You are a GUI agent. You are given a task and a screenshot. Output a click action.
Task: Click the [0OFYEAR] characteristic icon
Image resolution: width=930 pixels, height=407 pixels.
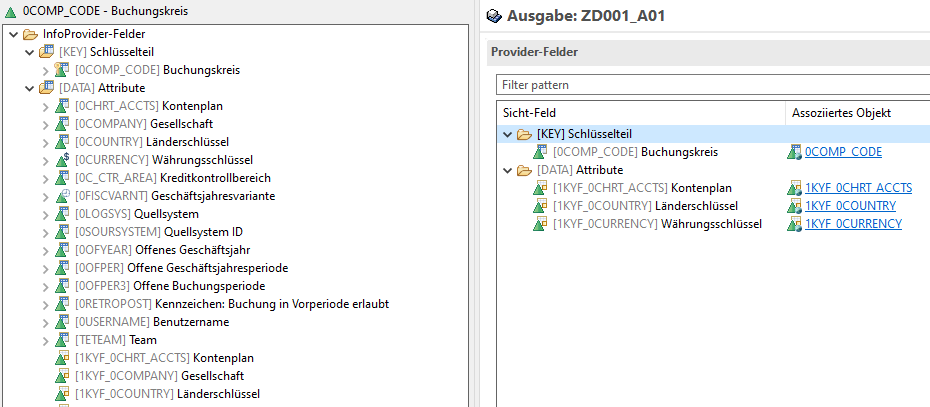[x=62, y=250]
